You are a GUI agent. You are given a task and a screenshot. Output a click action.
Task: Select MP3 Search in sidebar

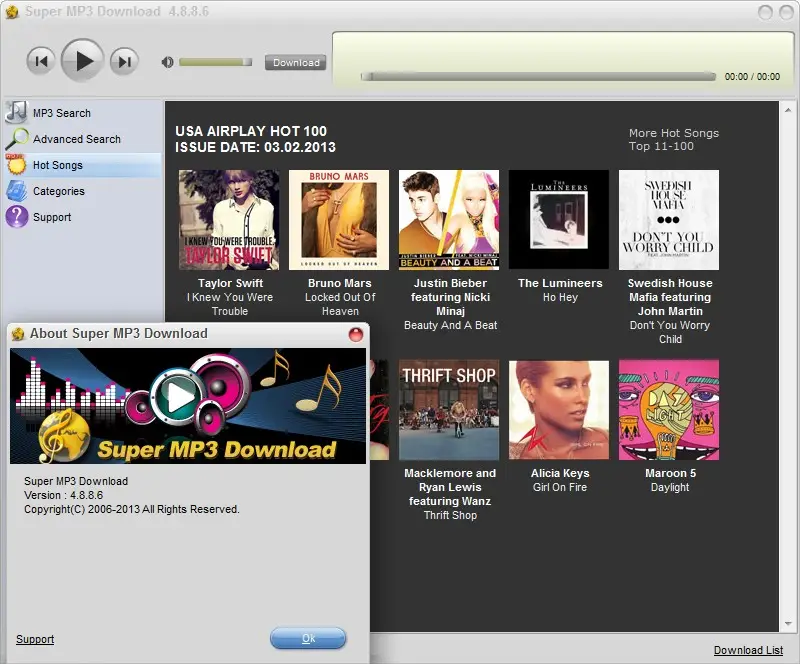62,113
